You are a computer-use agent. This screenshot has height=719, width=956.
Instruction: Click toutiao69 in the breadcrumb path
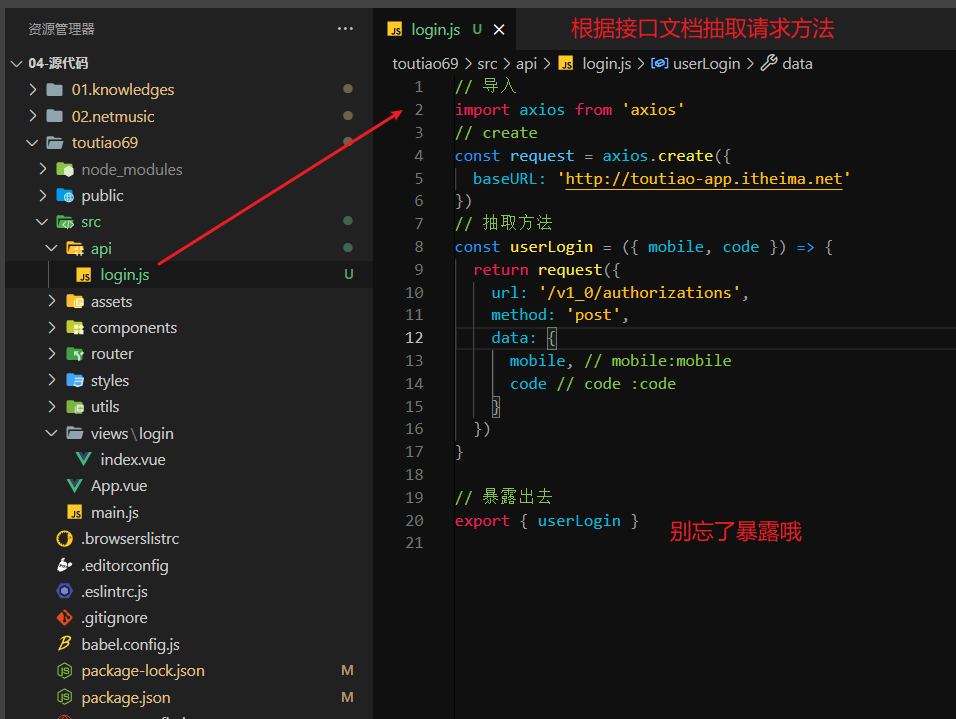click(x=425, y=63)
